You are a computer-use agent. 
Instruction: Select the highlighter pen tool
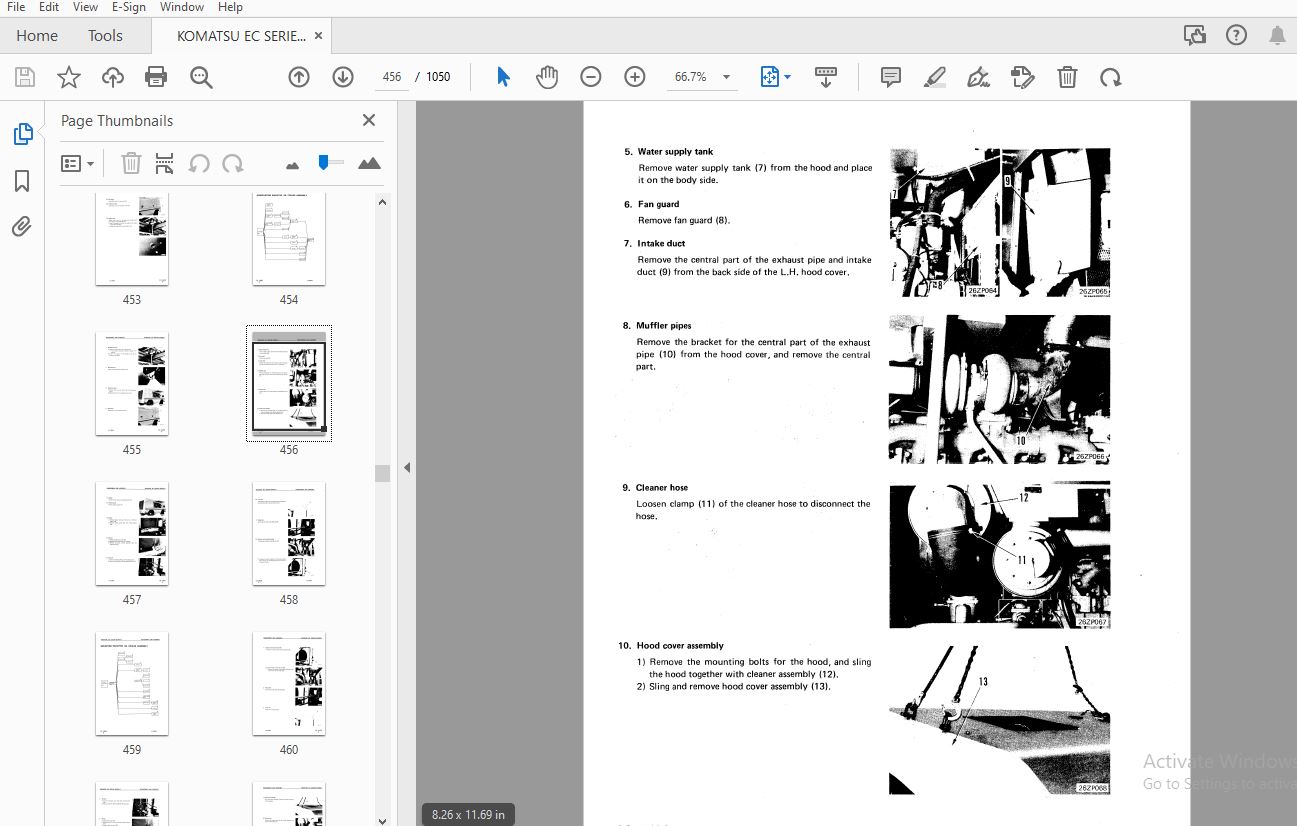click(x=935, y=77)
